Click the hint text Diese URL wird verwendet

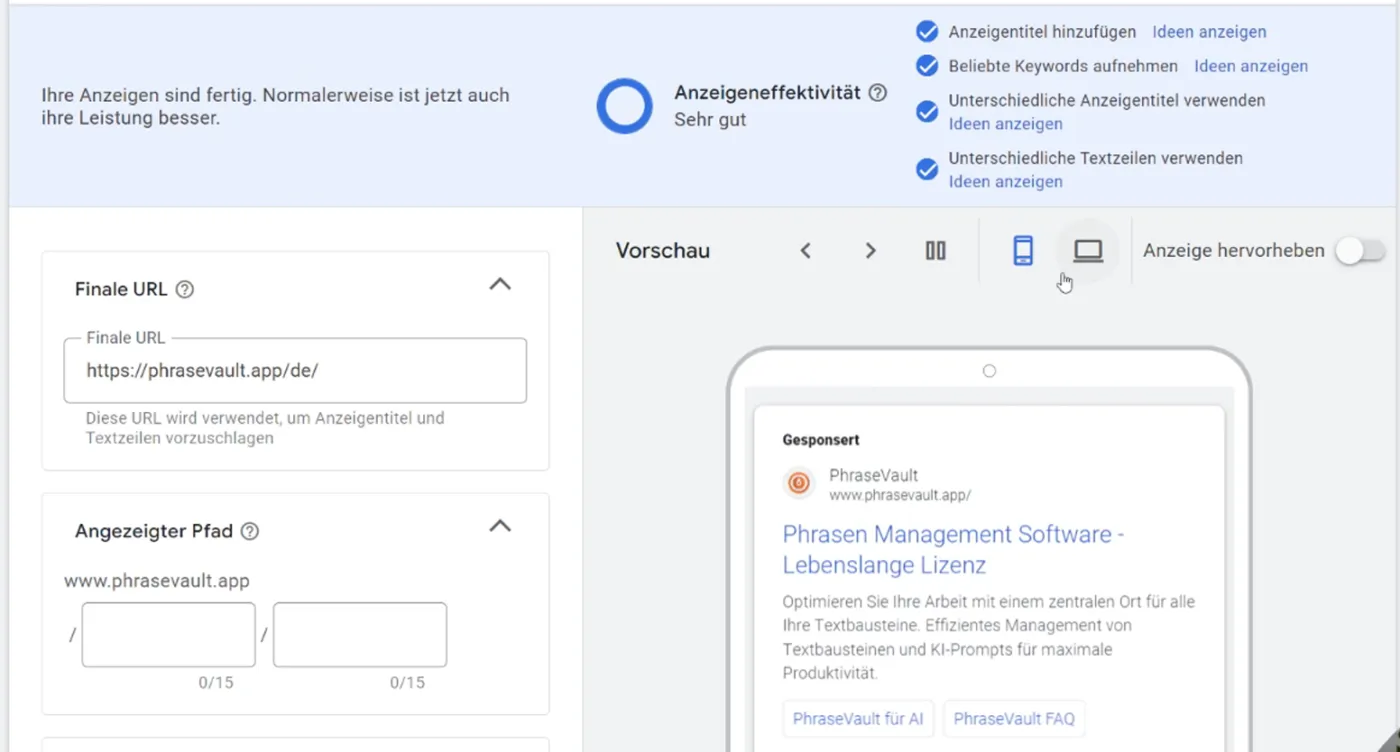point(265,428)
